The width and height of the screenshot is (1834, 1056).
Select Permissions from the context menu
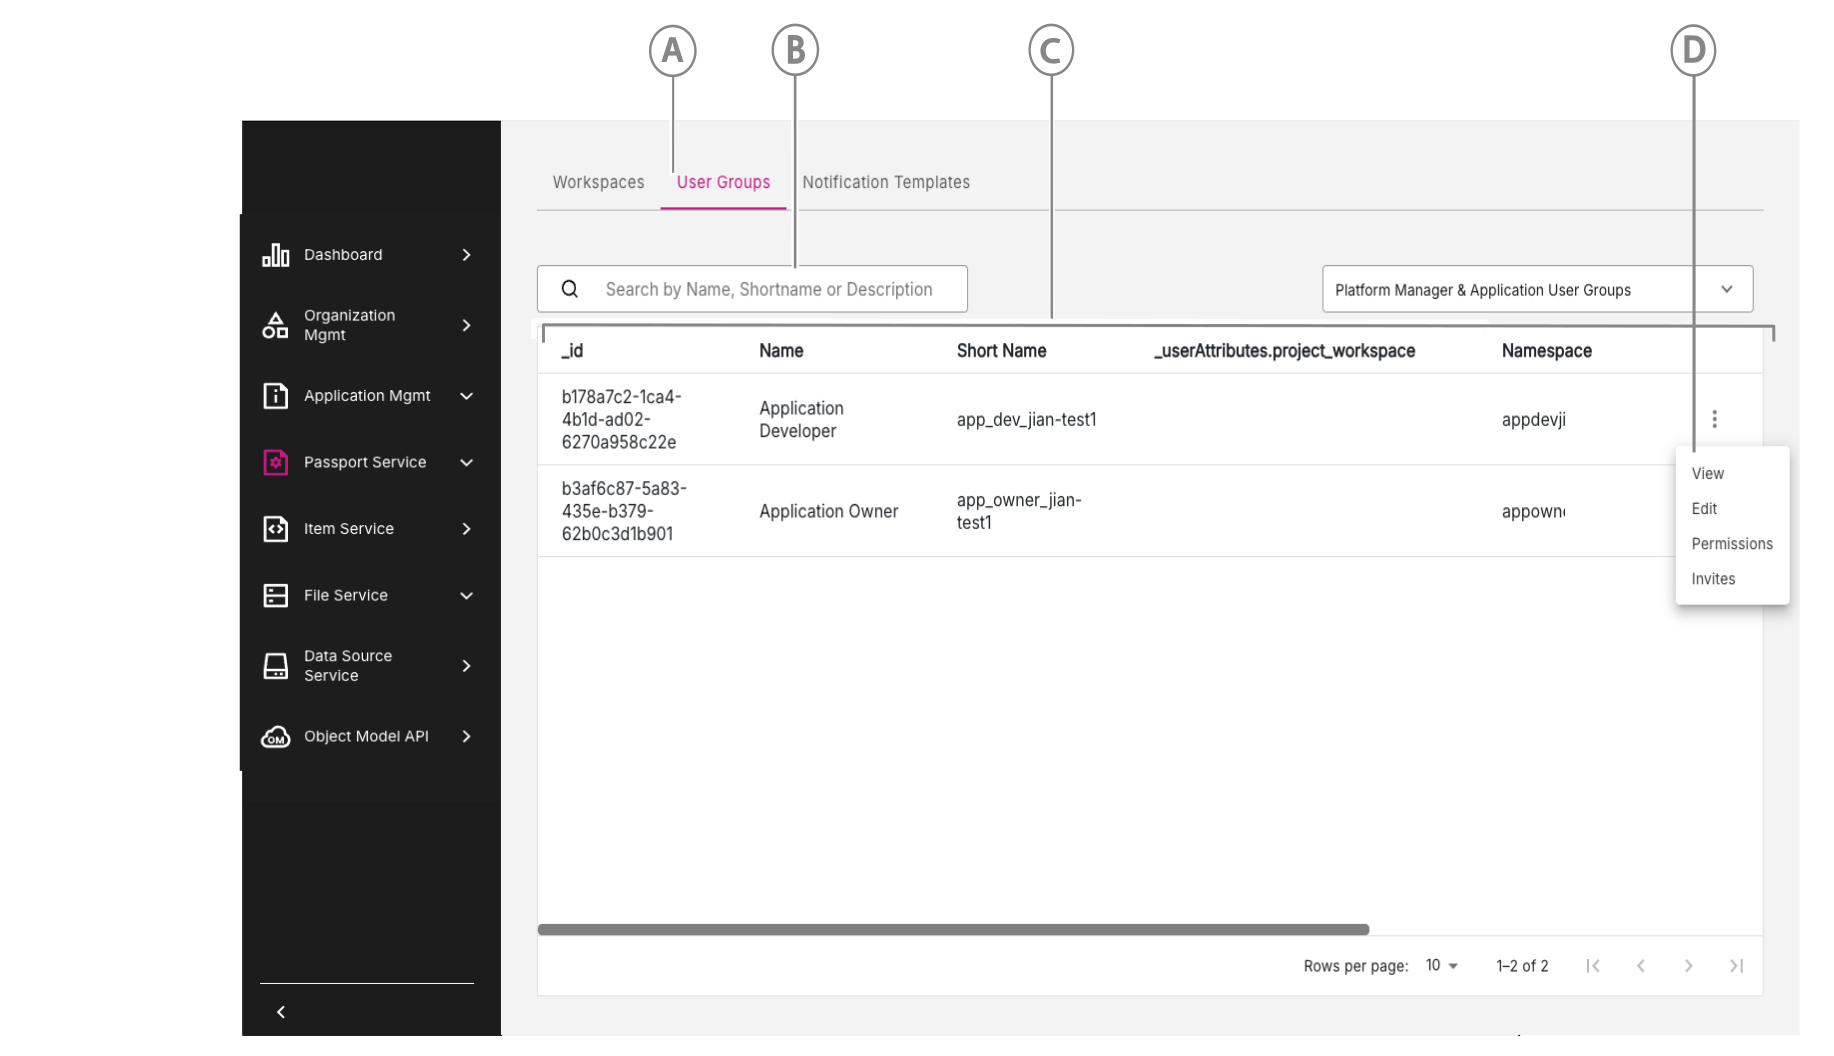coord(1731,544)
